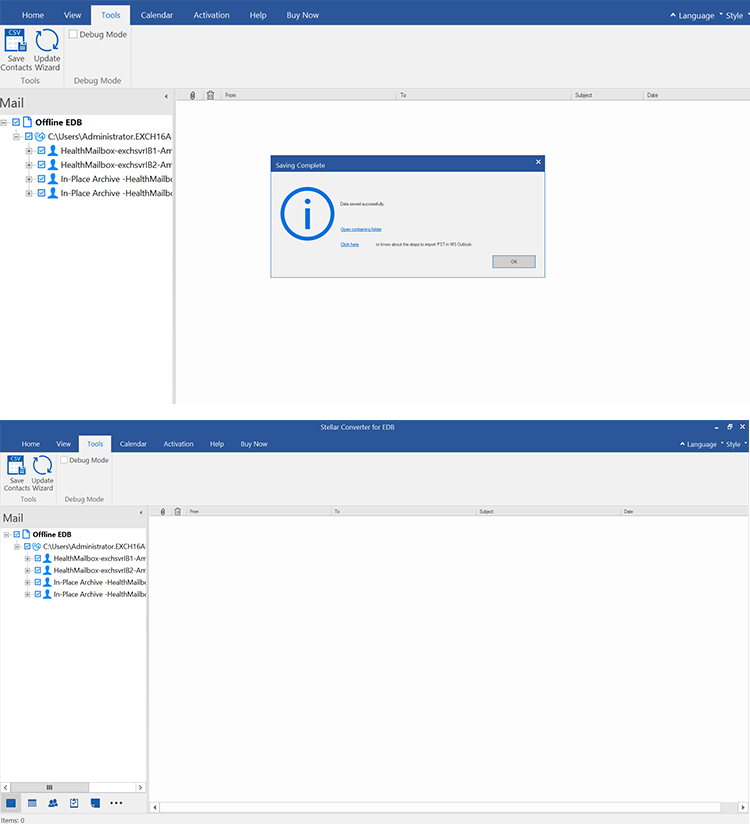The height and width of the screenshot is (824, 750).
Task: Click database icon beside C:\Users path, lower window
Action: (37, 547)
